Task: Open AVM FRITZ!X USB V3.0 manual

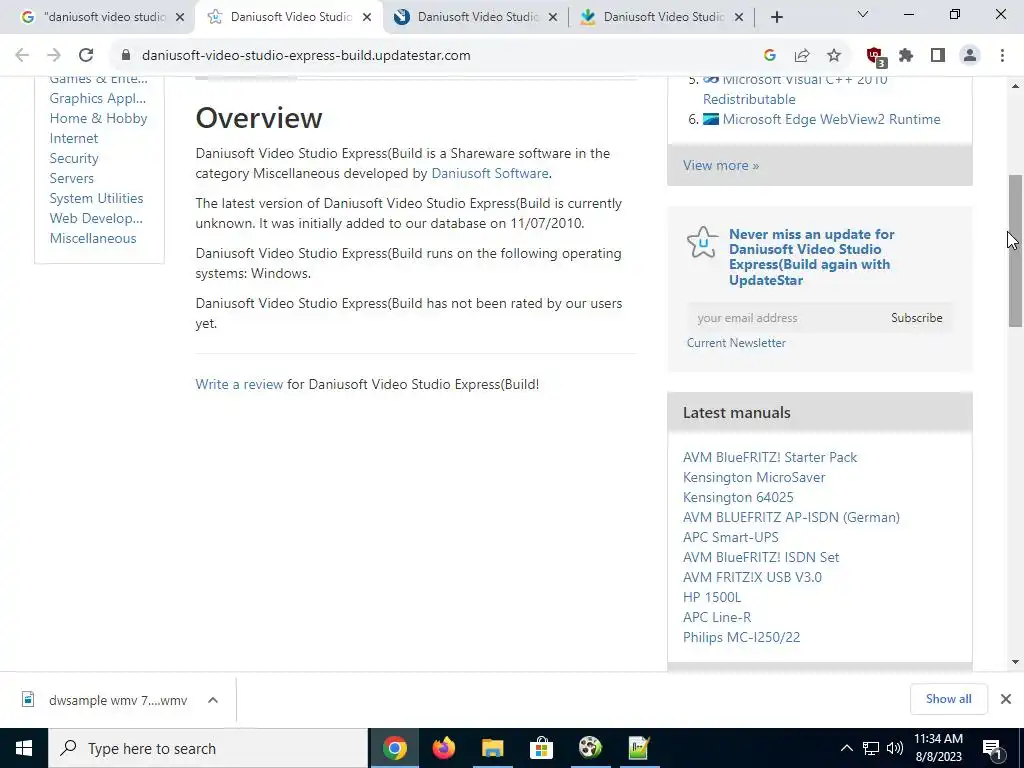Action: 752,577
